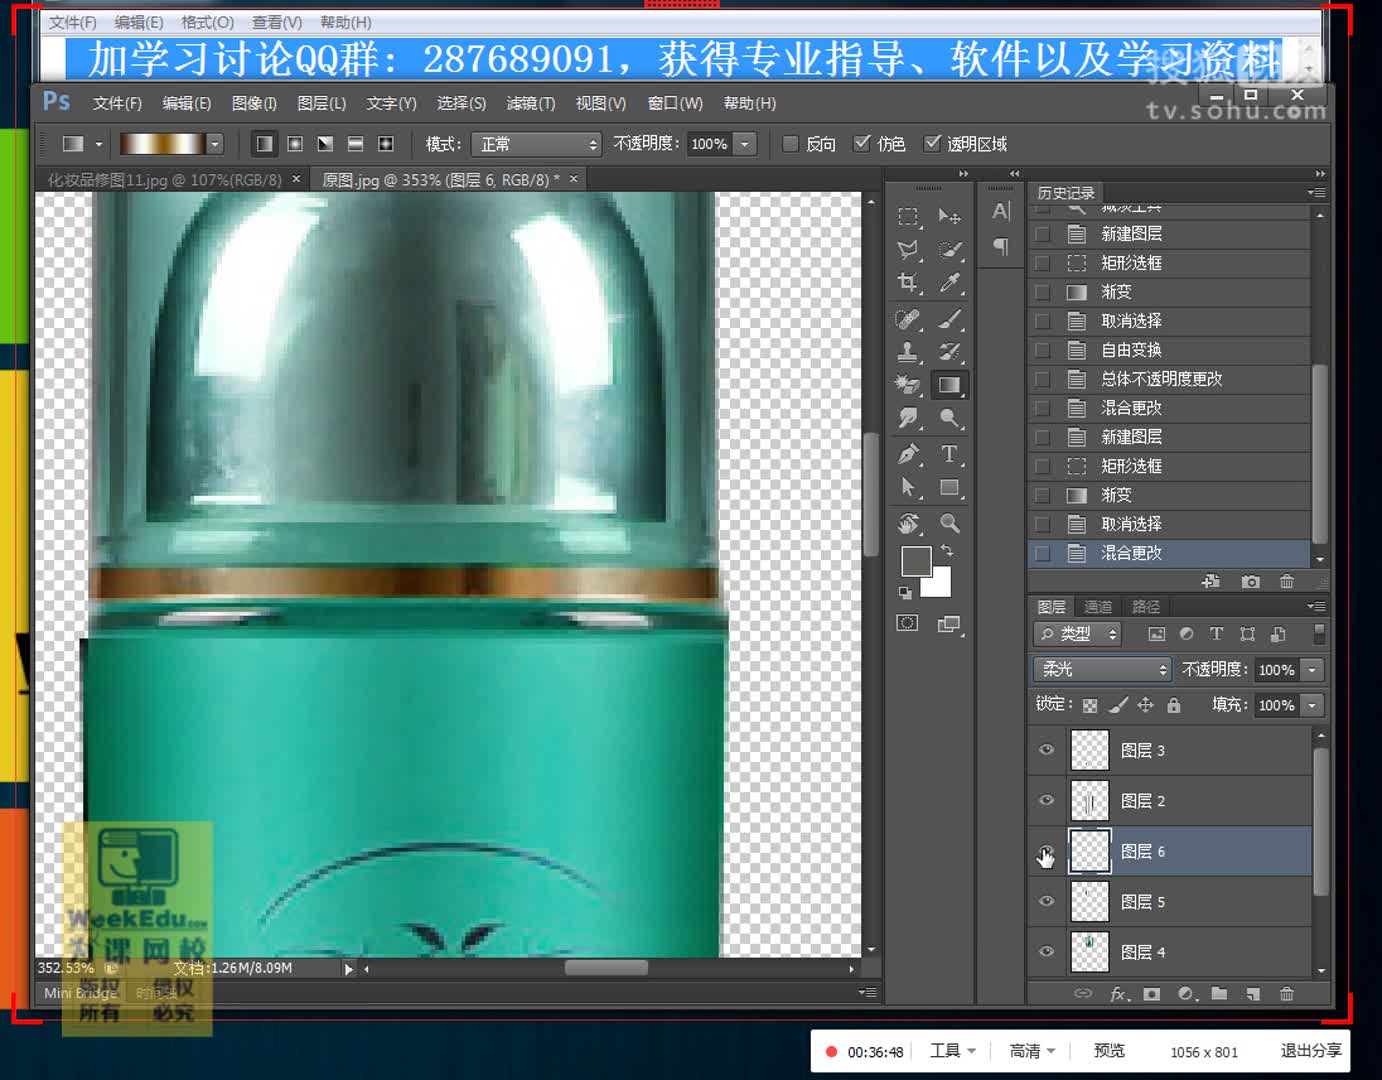Select the Path Selection tool
The width and height of the screenshot is (1382, 1080).
(908, 488)
